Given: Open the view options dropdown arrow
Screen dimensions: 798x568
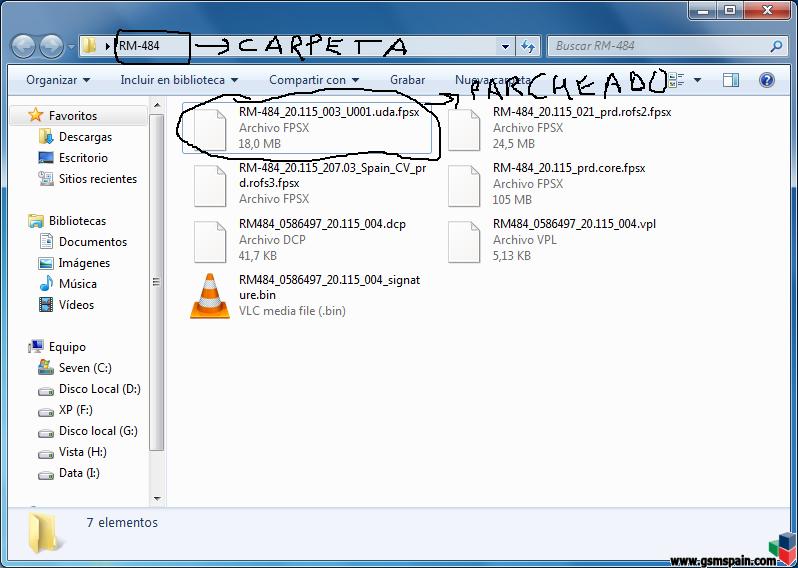Looking at the screenshot, I should pyautogui.click(x=697, y=80).
